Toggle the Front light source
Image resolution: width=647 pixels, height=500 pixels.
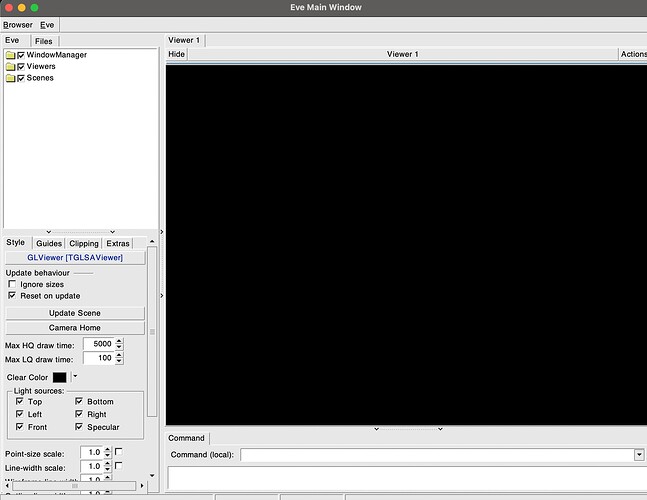tap(19, 427)
